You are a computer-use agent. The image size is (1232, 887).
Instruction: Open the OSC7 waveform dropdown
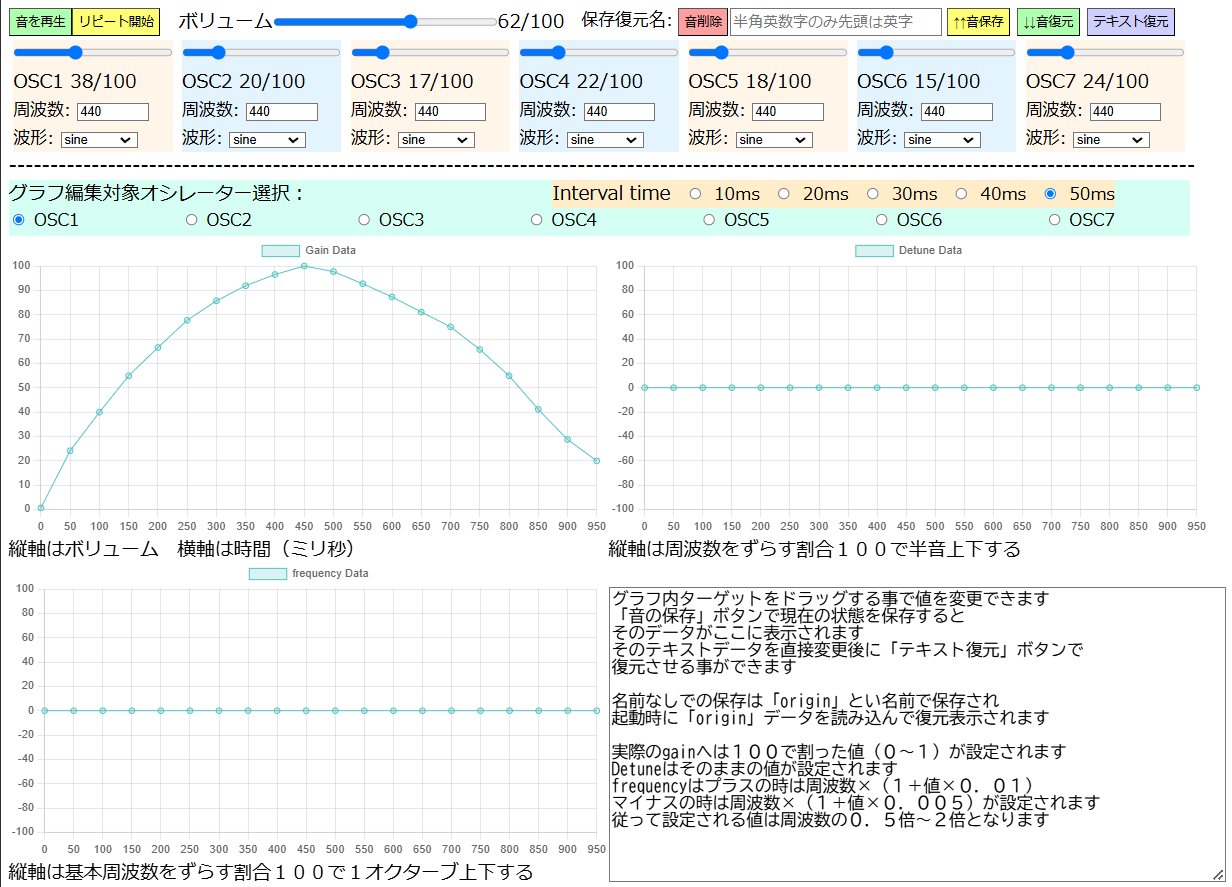pyautogui.click(x=1110, y=139)
